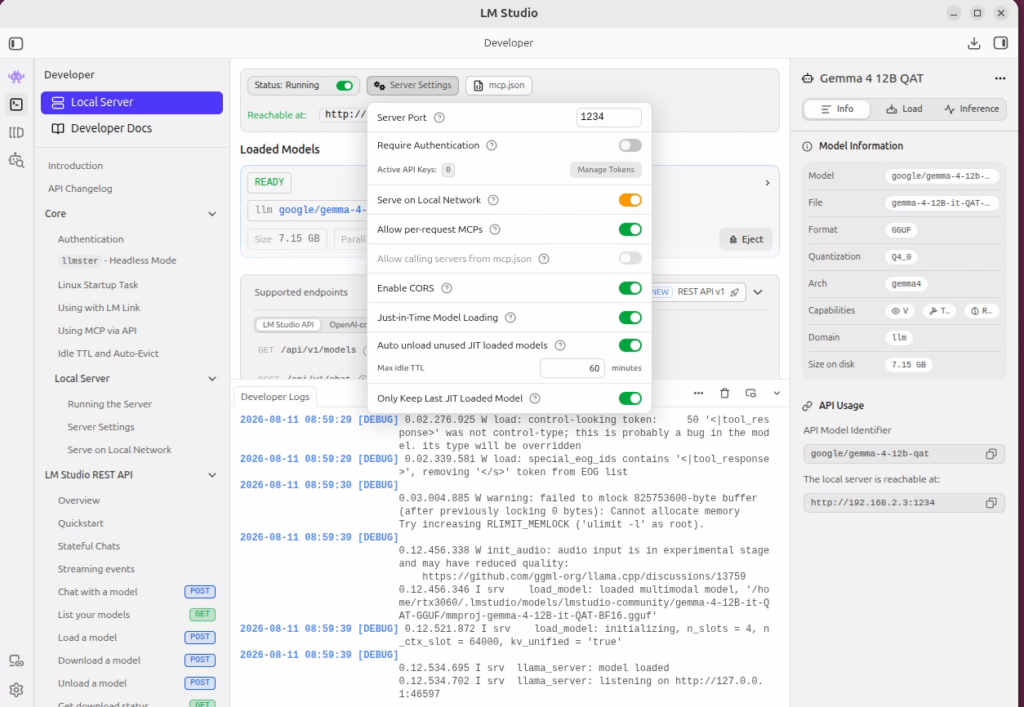Screen dimensions: 1024x707
Task: Open the API Changelog docs page
Action: click(x=80, y=189)
